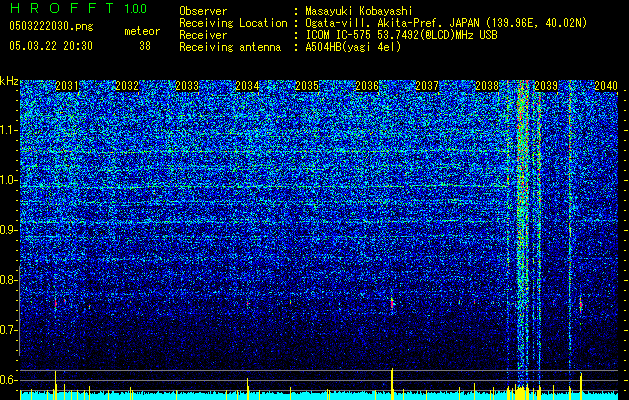Click the tallest yellow intensity spike under 2036
The height and width of the screenshot is (400, 629).
392,384
